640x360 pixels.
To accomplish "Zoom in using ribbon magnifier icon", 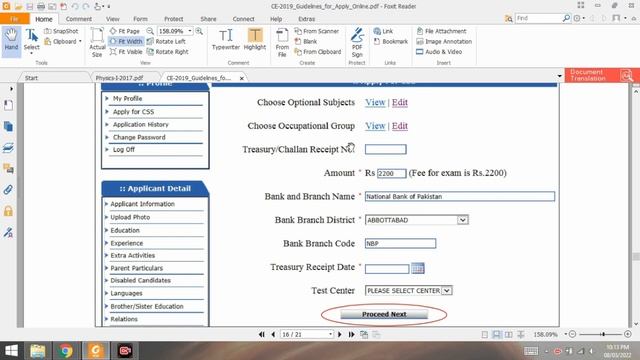I will point(199,31).
